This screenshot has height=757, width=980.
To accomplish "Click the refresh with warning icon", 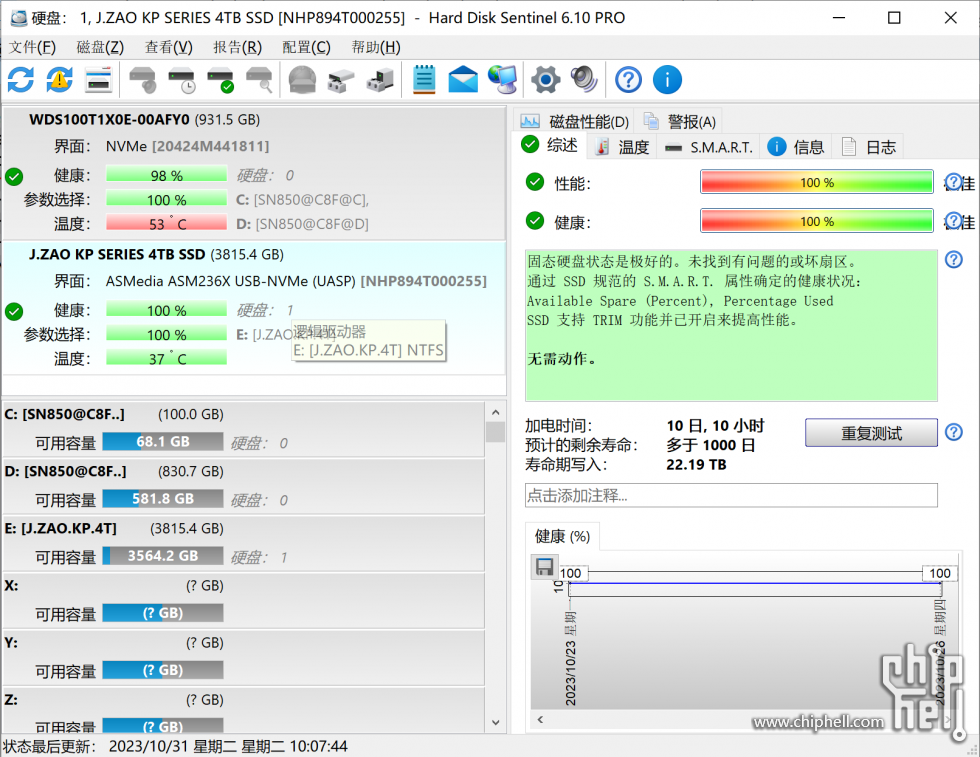I will (59, 79).
